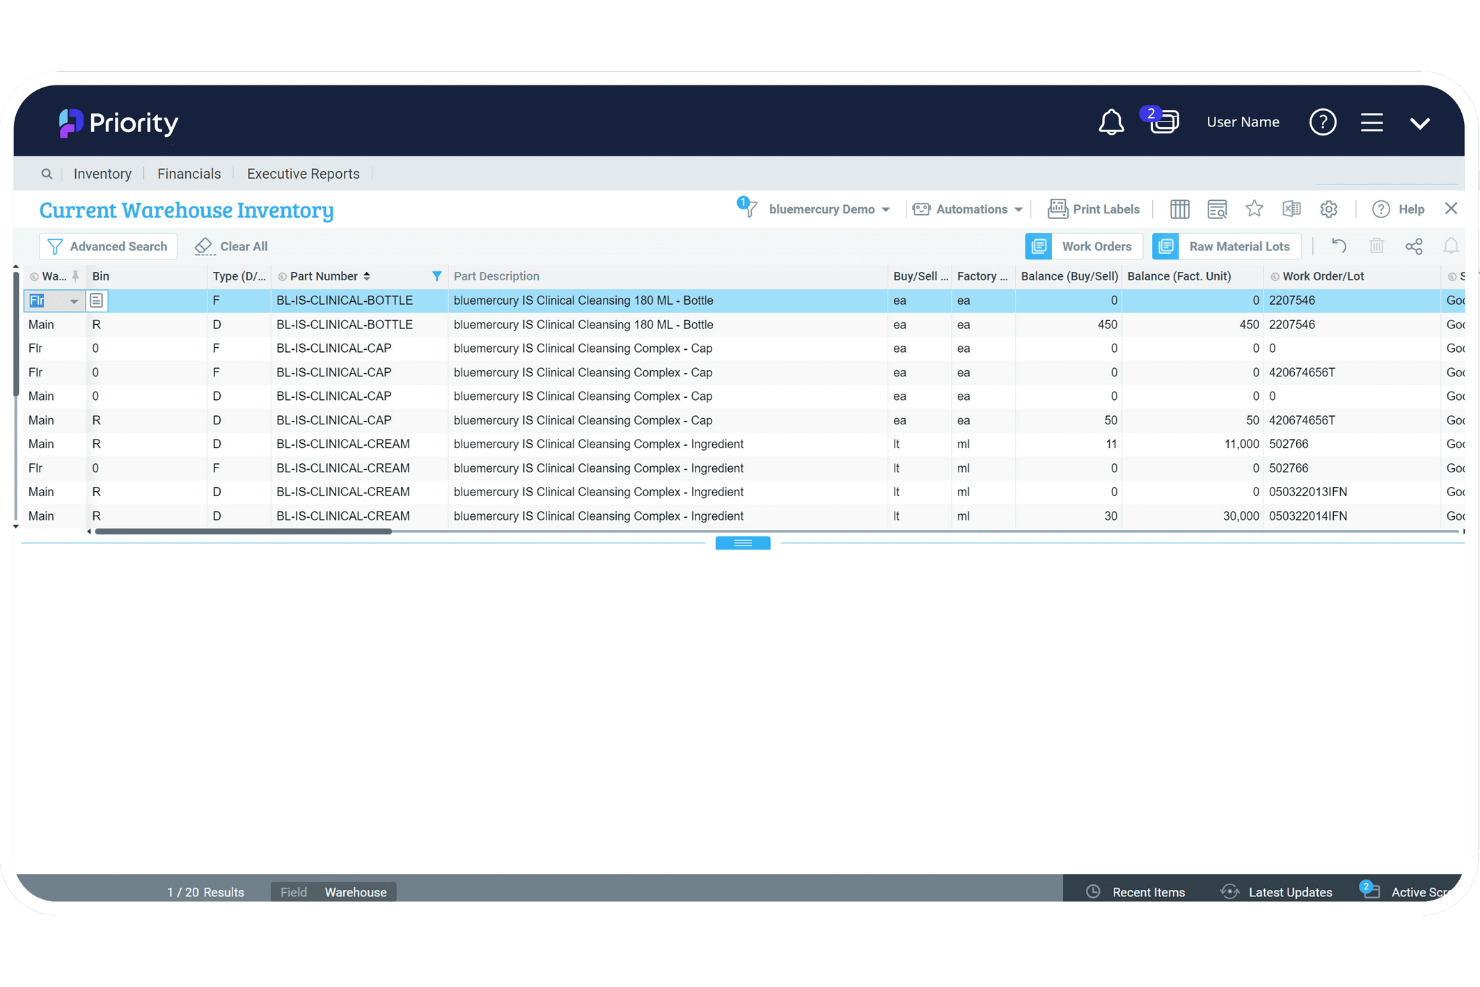Image resolution: width=1480 pixels, height=987 pixels.
Task: Expand the Automations dropdown
Action: [967, 209]
